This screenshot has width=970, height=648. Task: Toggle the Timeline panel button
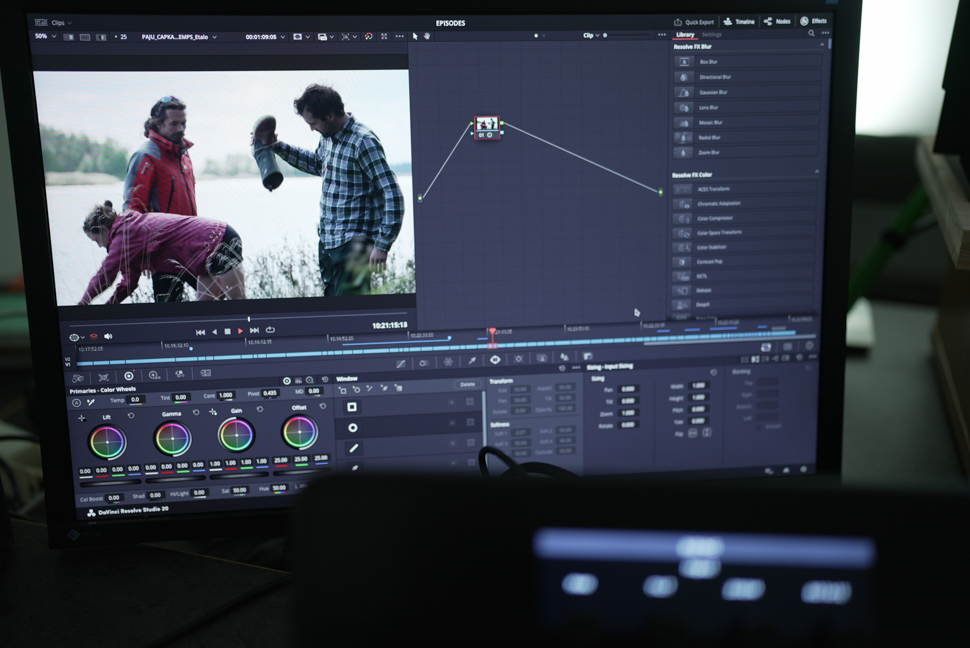[x=739, y=21]
